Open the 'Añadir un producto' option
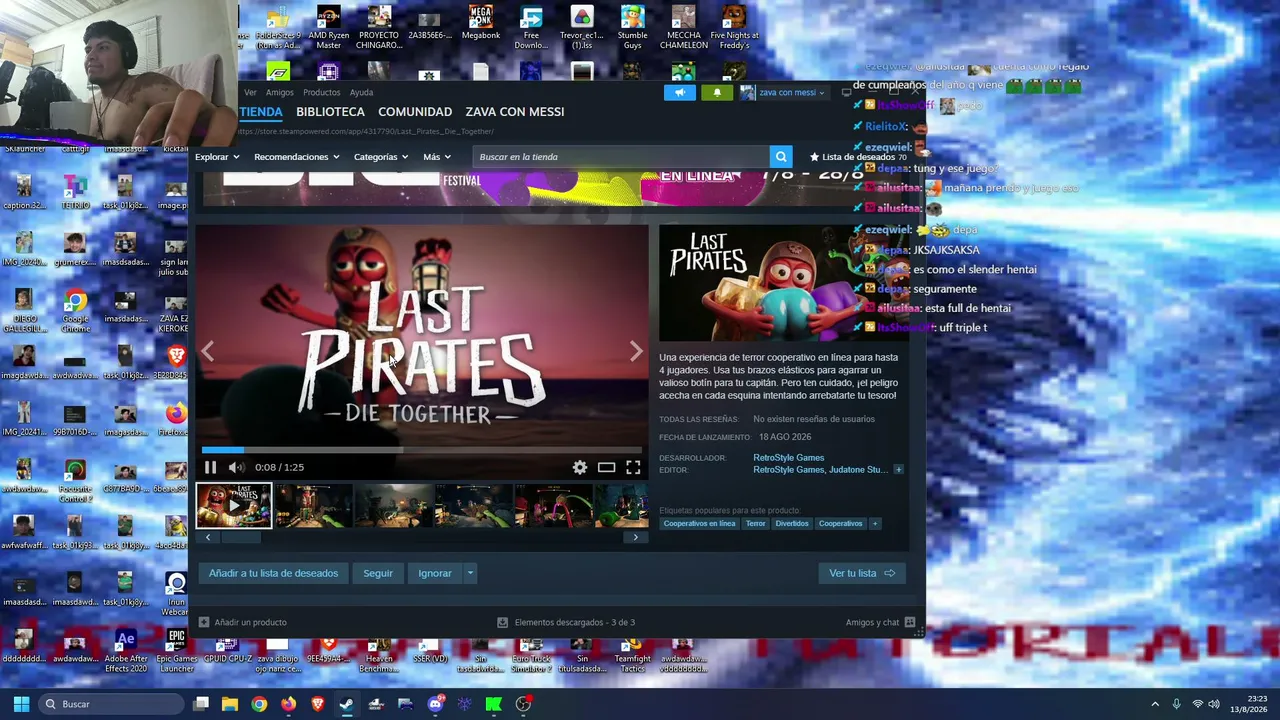Image resolution: width=1280 pixels, height=720 pixels. tap(243, 622)
